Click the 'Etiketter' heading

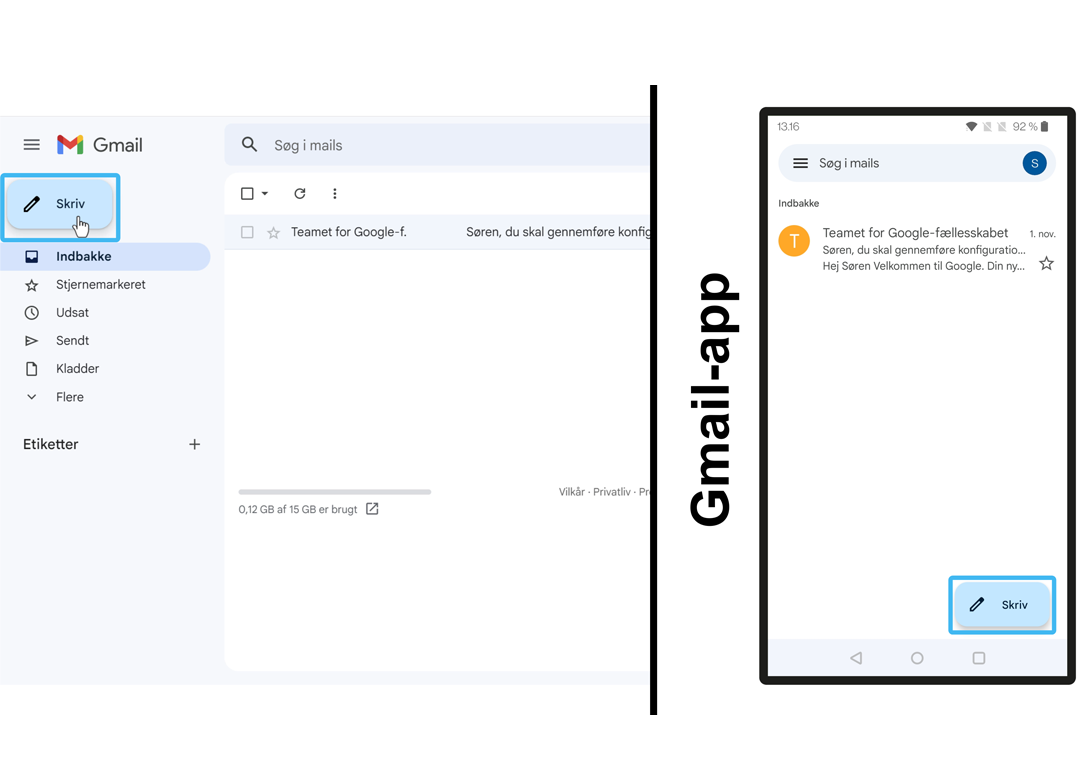[x=51, y=444]
